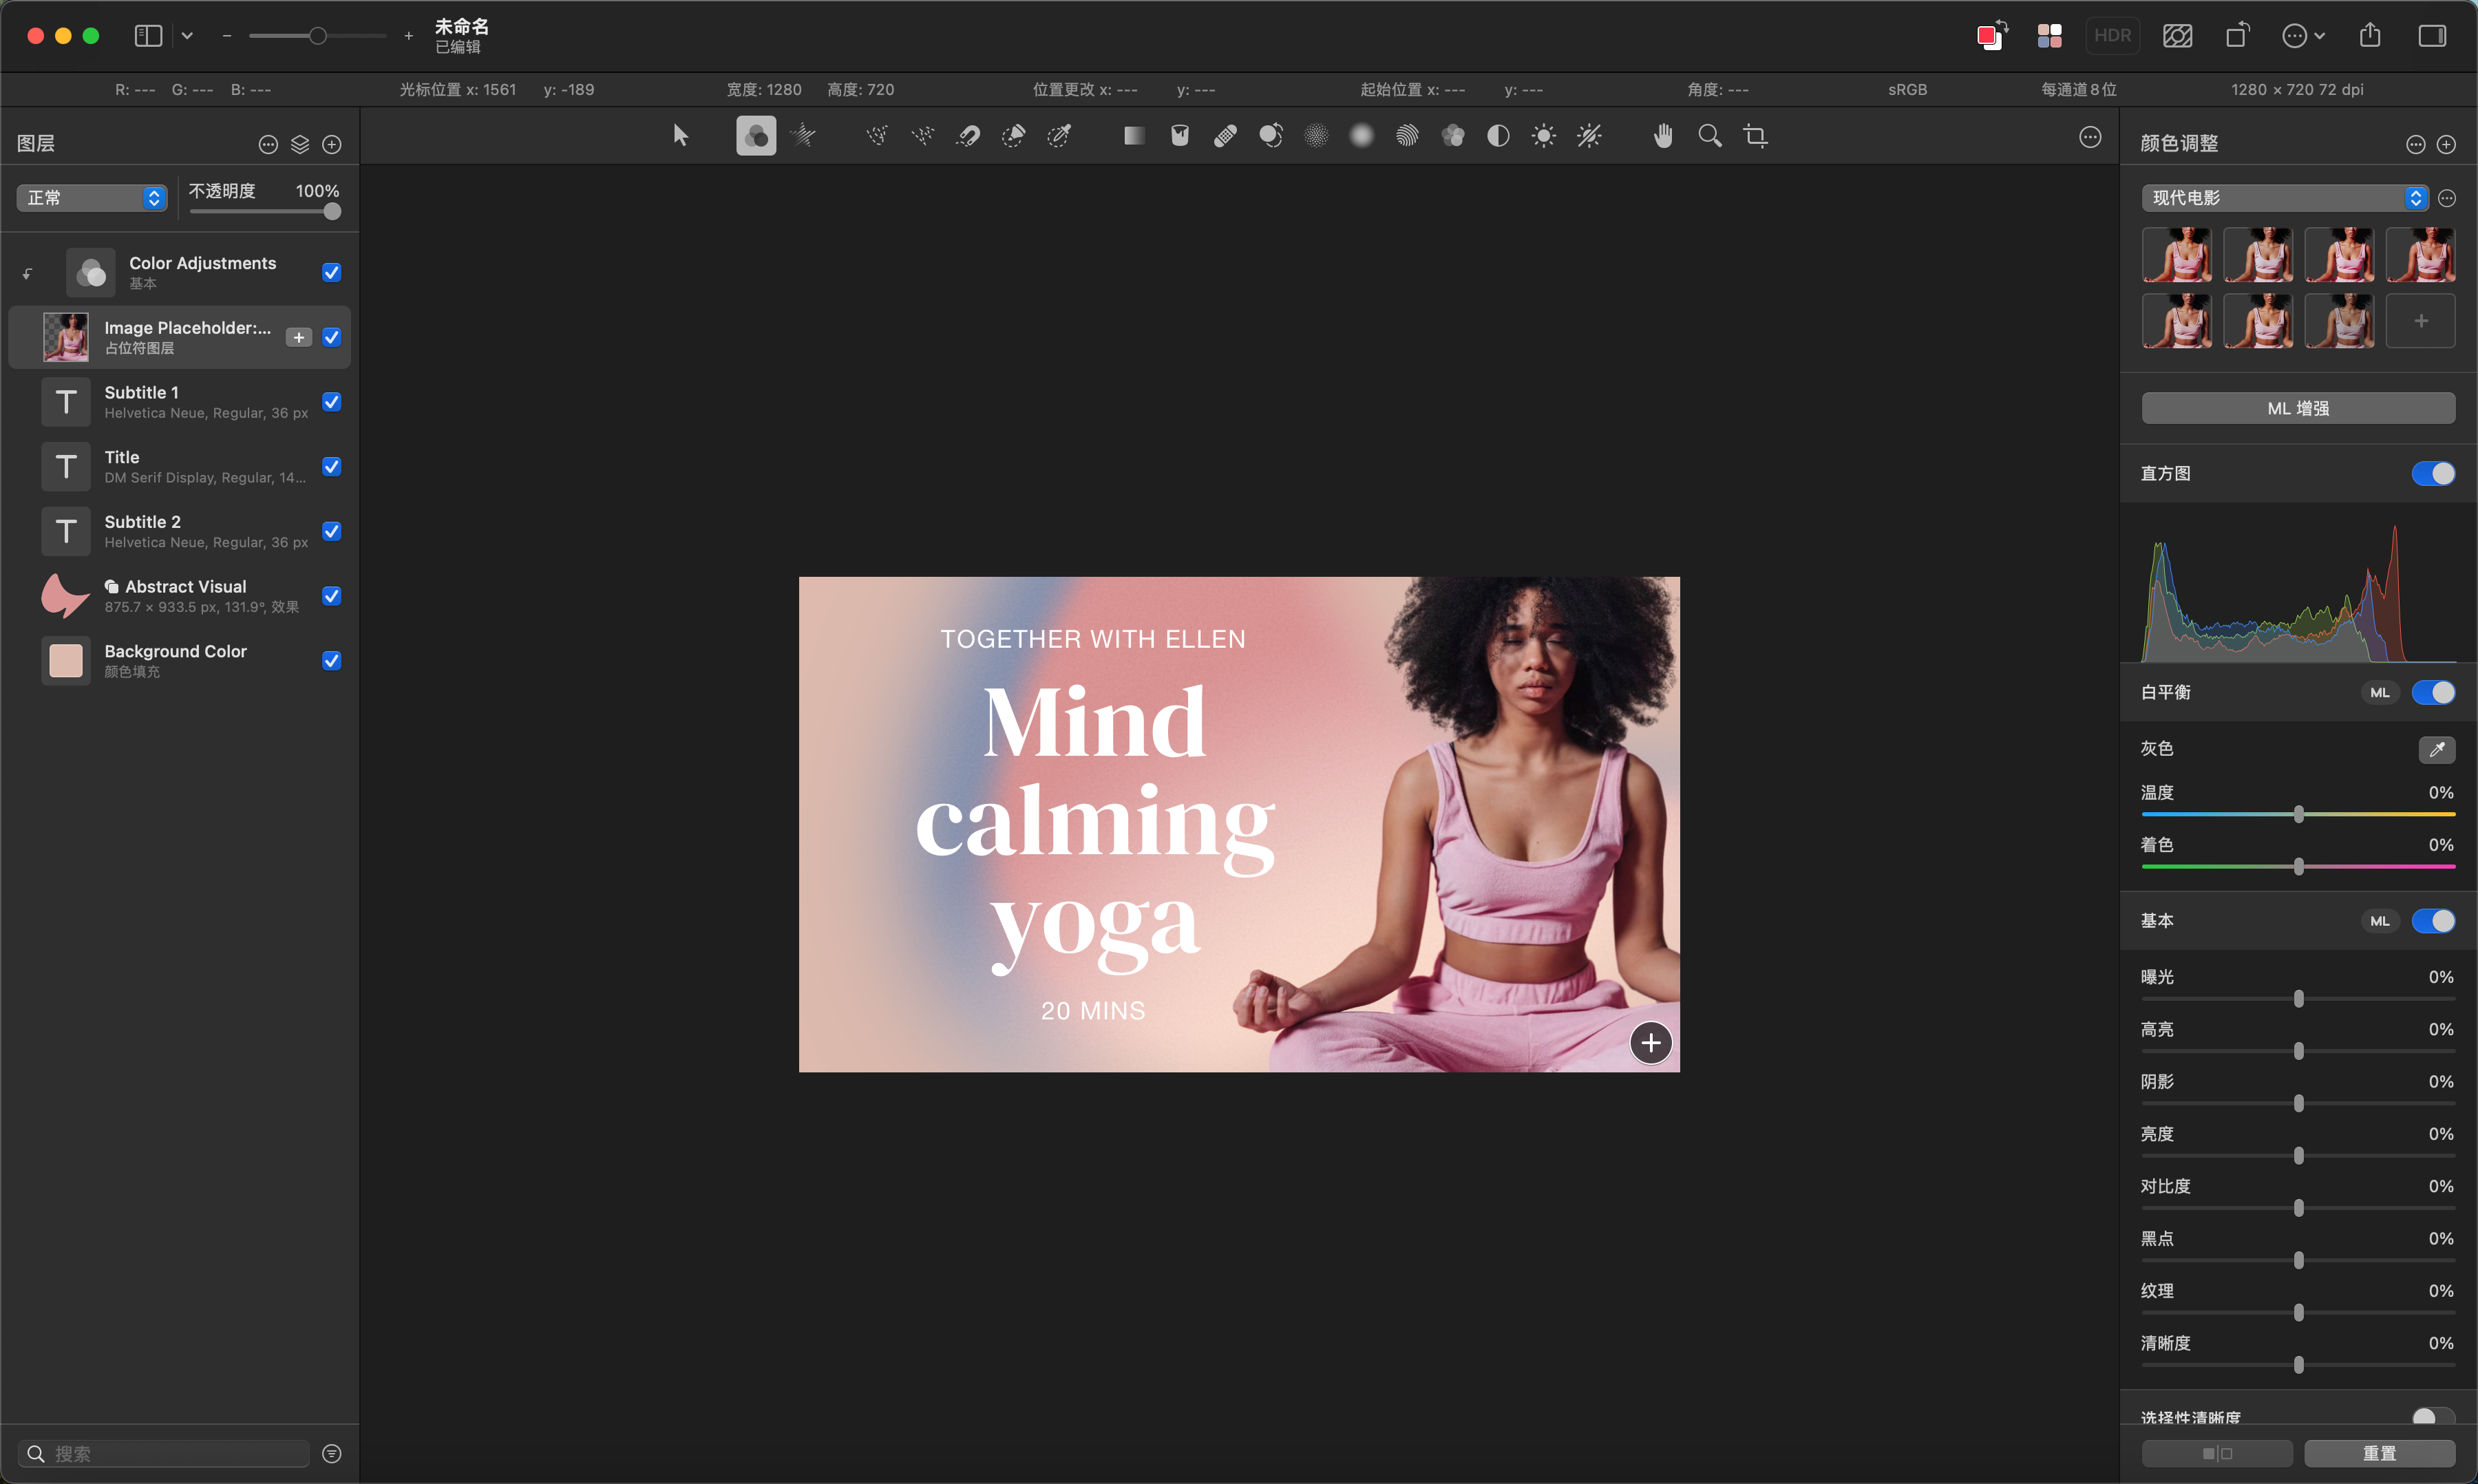The height and width of the screenshot is (1484, 2478).
Task: Open the sidebar layout chevron menu
Action: (187, 36)
